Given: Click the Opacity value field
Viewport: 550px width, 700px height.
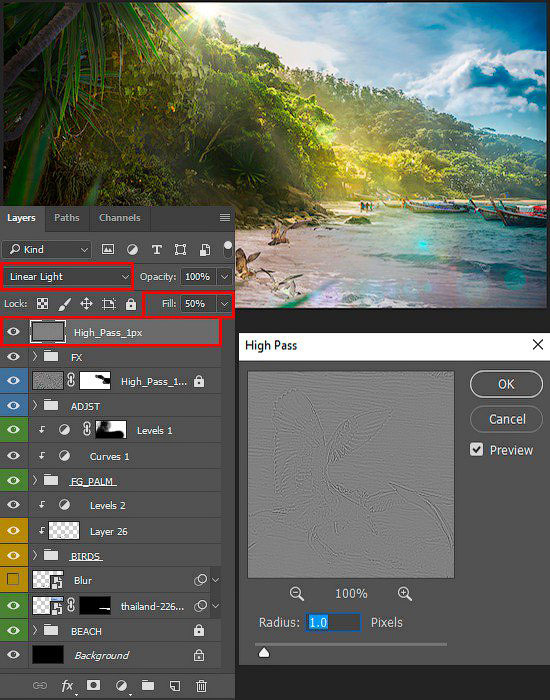Looking at the screenshot, I should 199,277.
